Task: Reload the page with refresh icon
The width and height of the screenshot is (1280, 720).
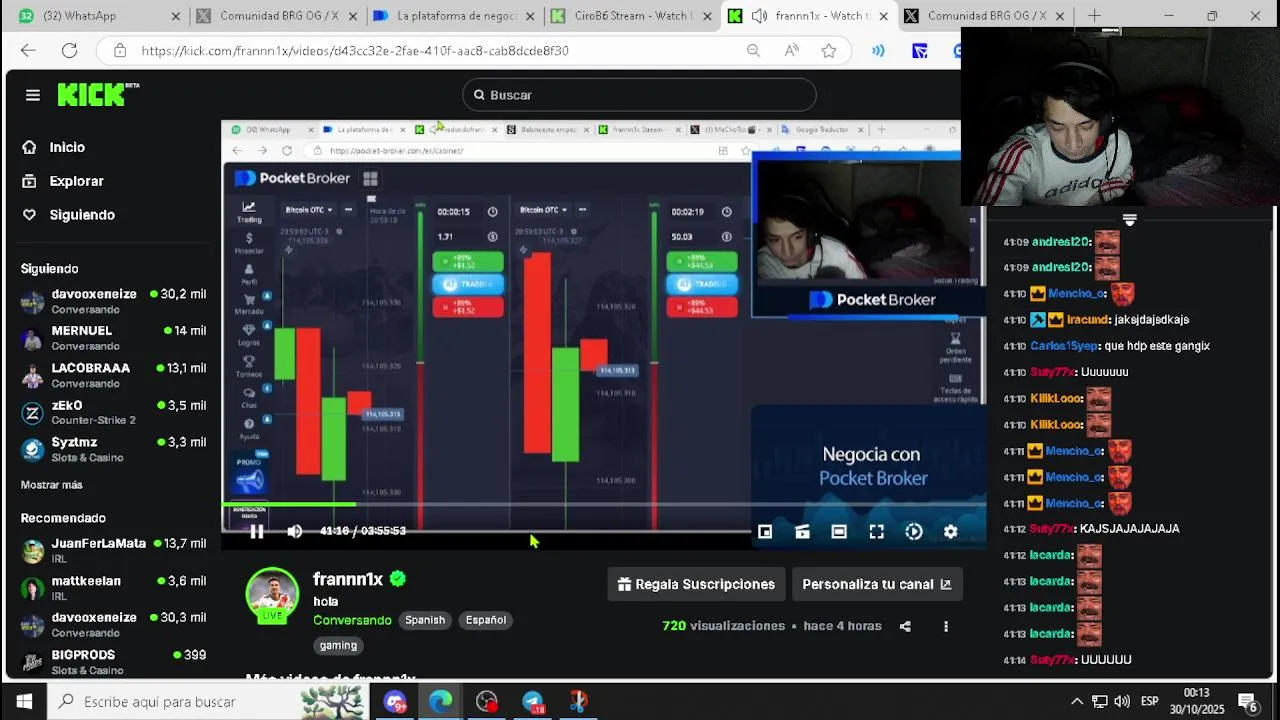Action: click(x=69, y=50)
